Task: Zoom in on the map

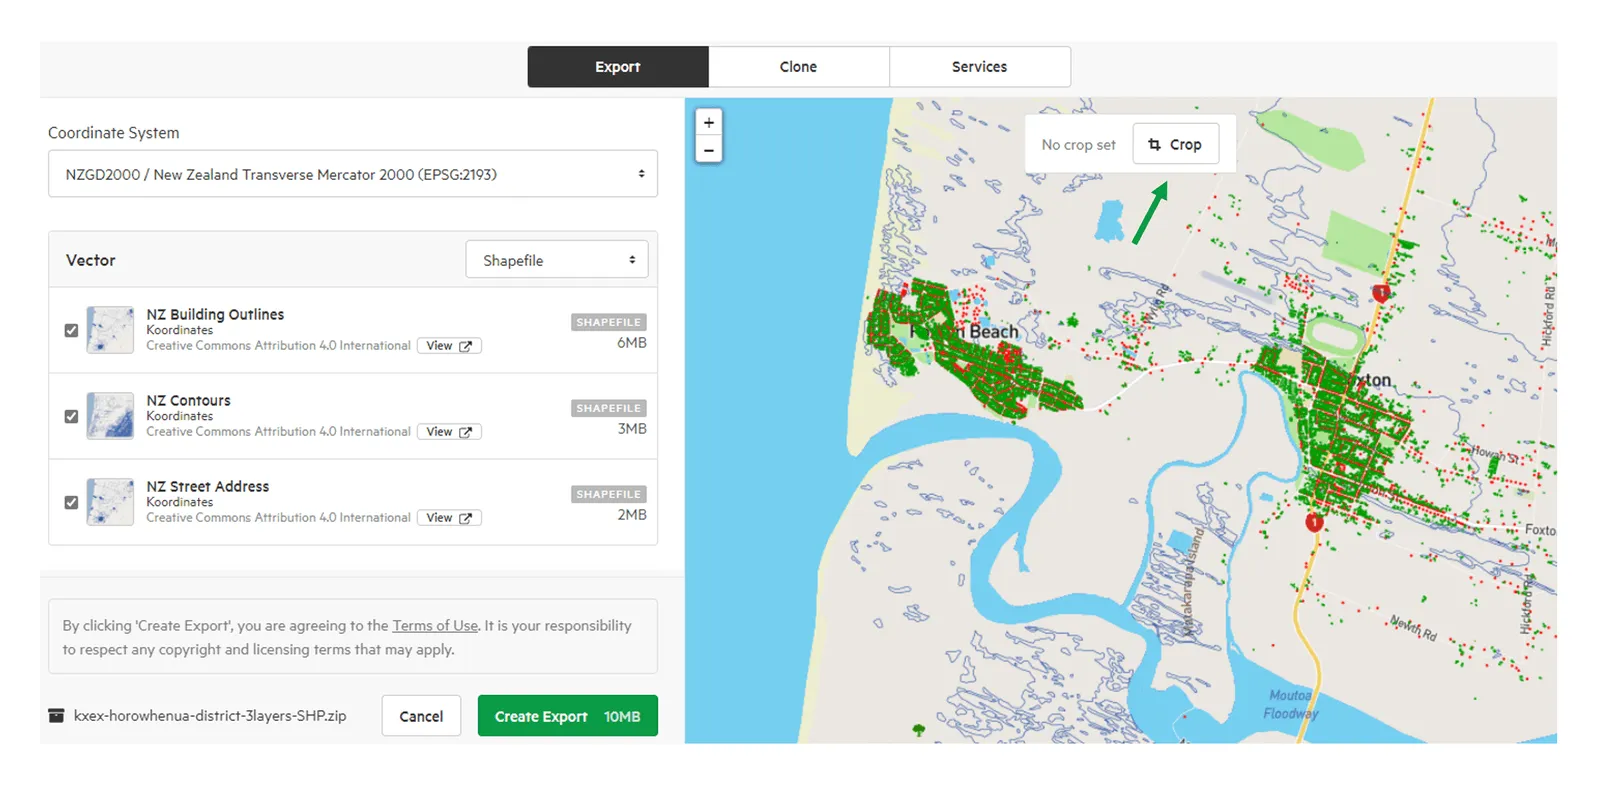Action: click(x=708, y=123)
